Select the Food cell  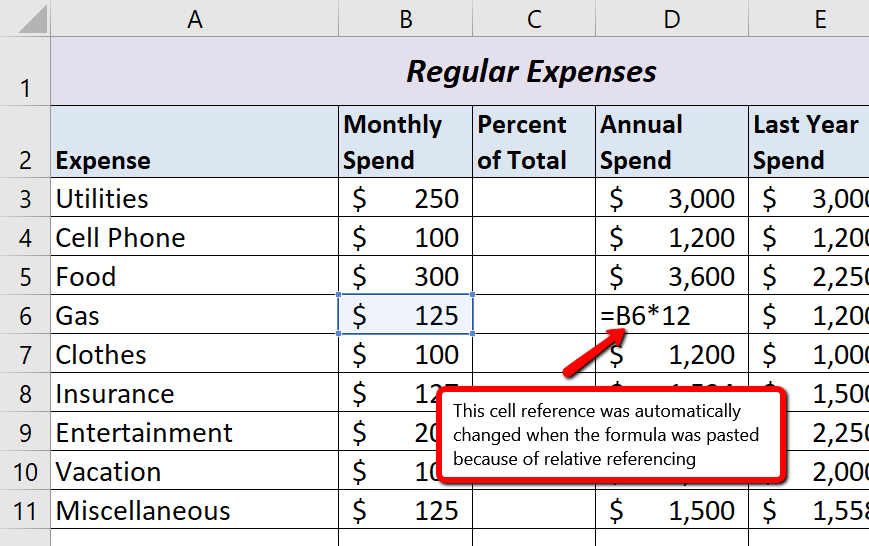pos(195,275)
